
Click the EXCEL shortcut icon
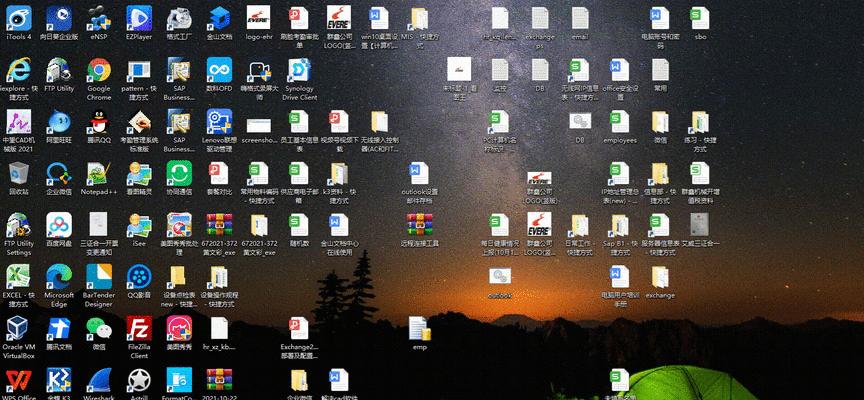(x=19, y=277)
